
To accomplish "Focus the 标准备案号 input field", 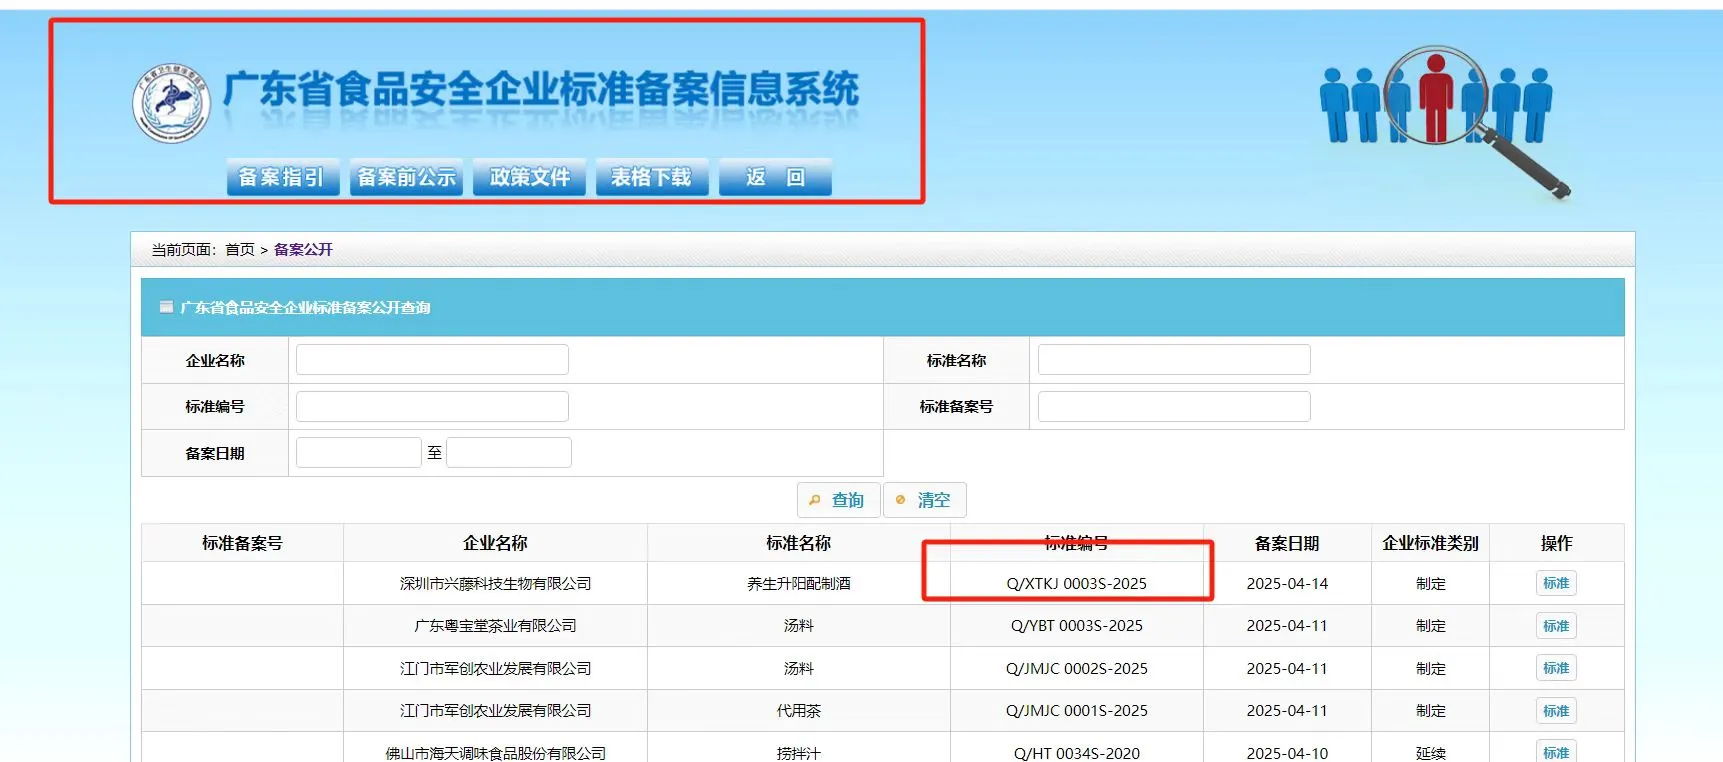I will coord(1174,407).
